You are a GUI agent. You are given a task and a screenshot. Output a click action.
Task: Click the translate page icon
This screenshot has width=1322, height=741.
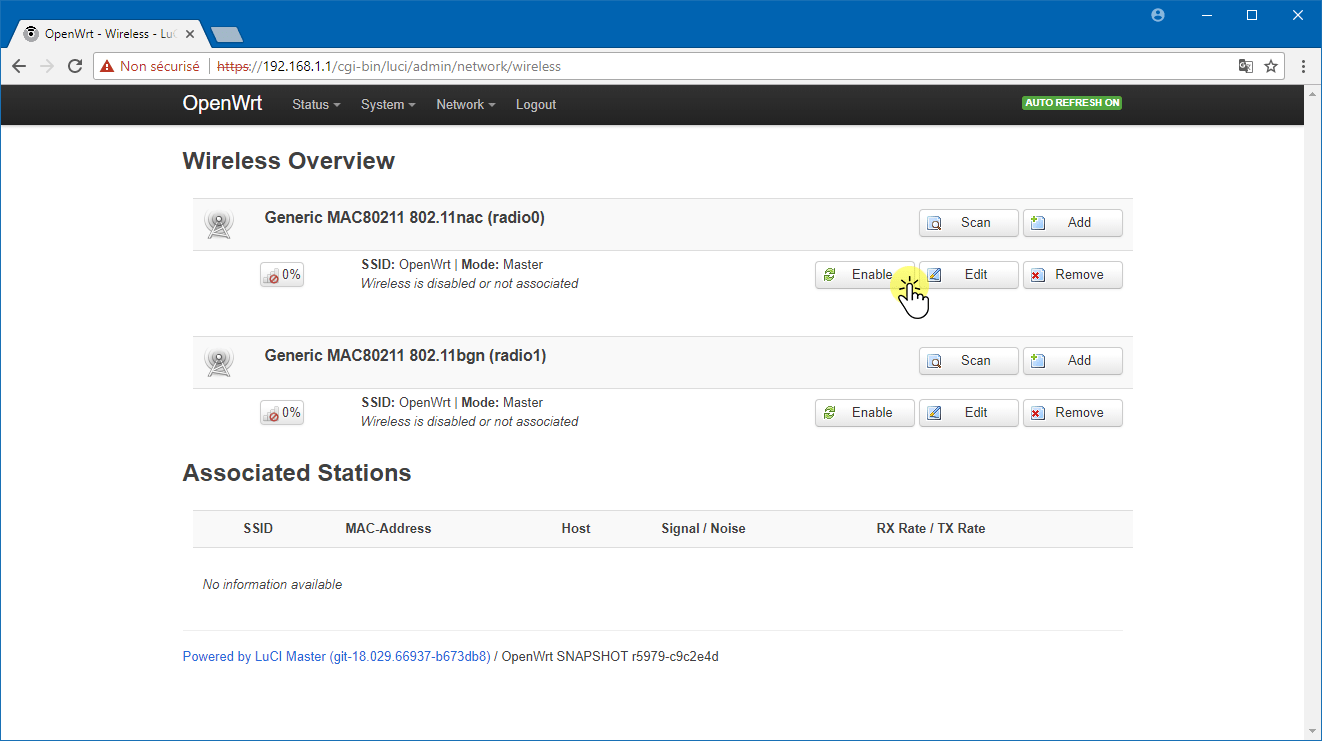coord(1246,66)
